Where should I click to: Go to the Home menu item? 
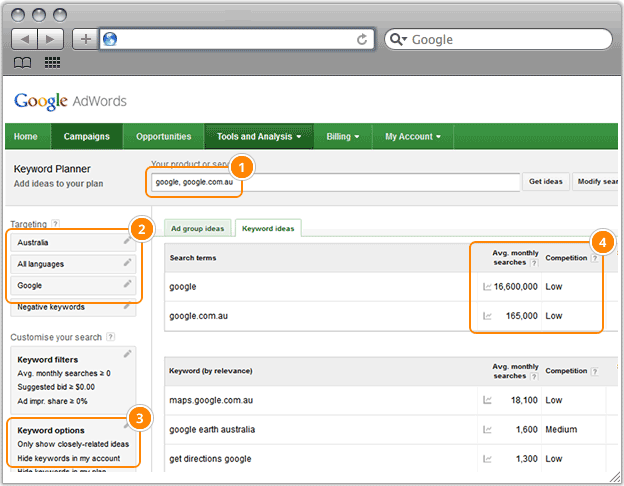point(26,137)
